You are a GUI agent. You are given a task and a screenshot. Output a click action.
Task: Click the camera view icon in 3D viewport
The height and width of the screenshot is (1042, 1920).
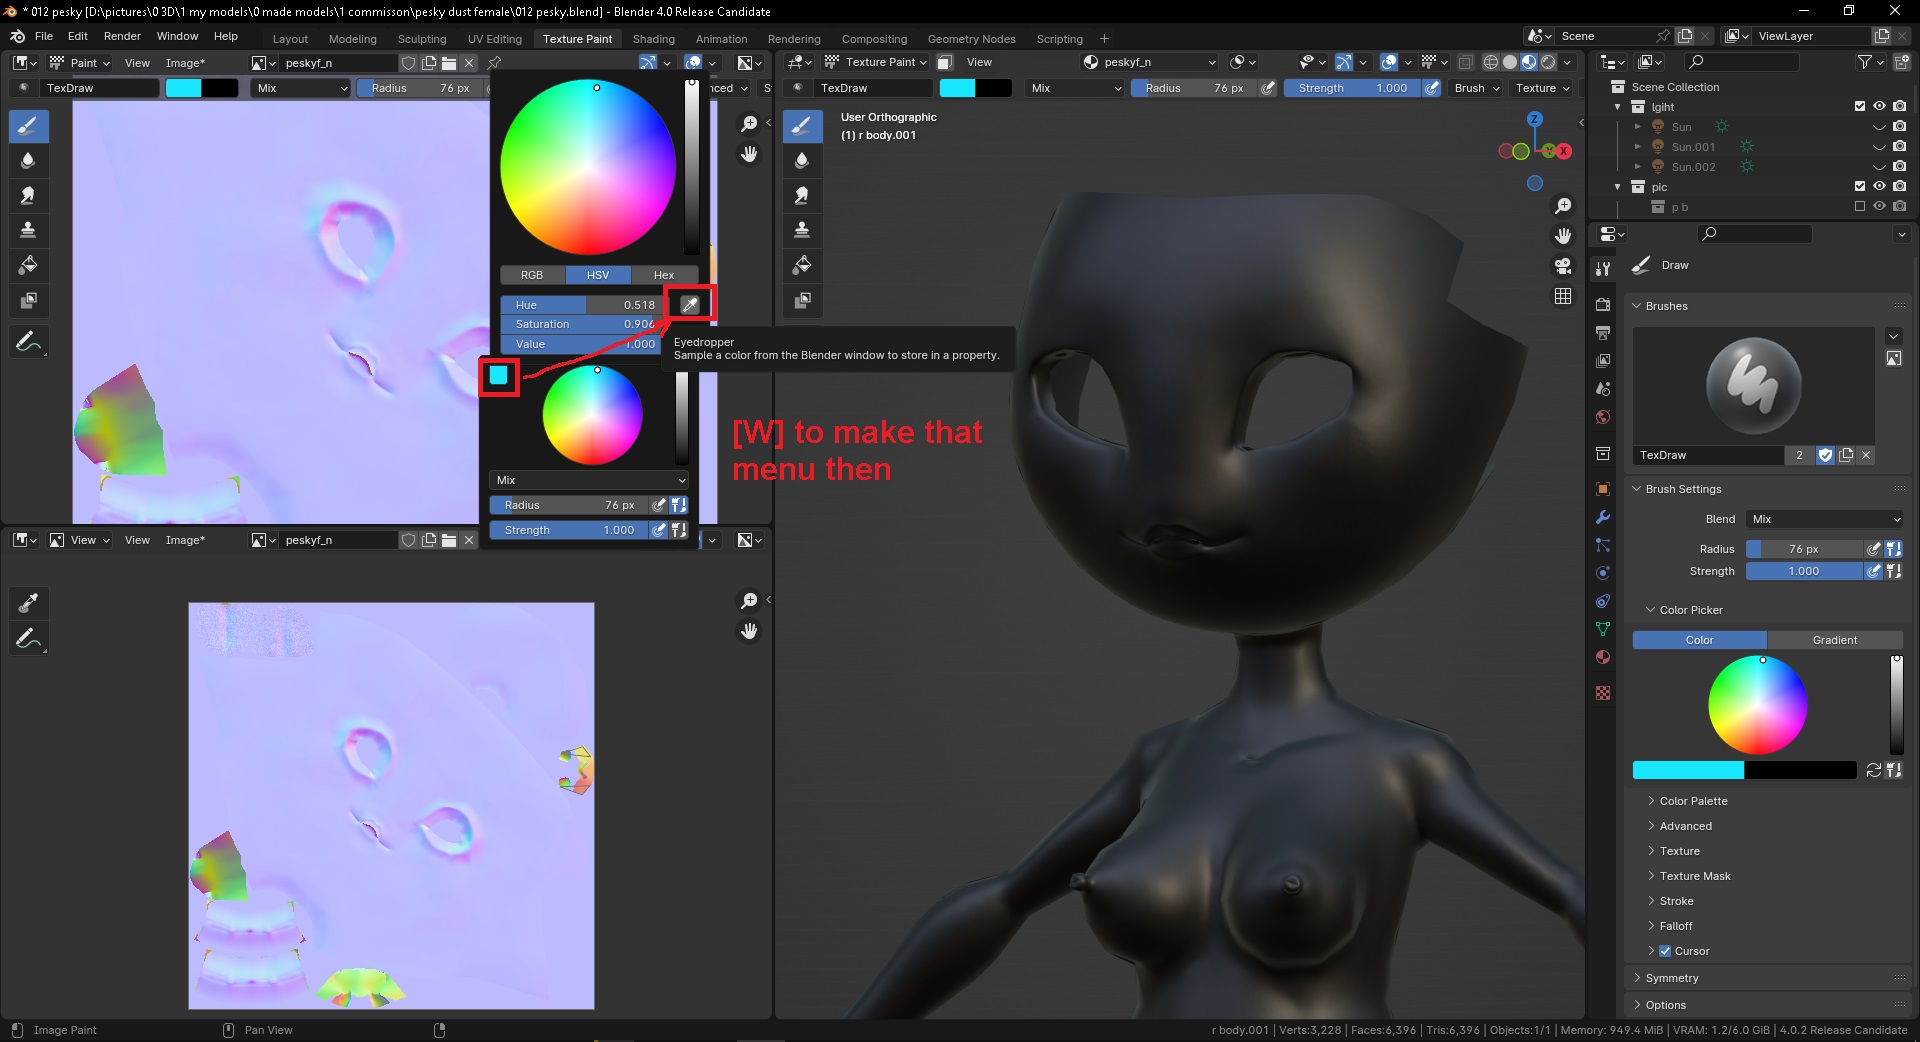point(1563,266)
